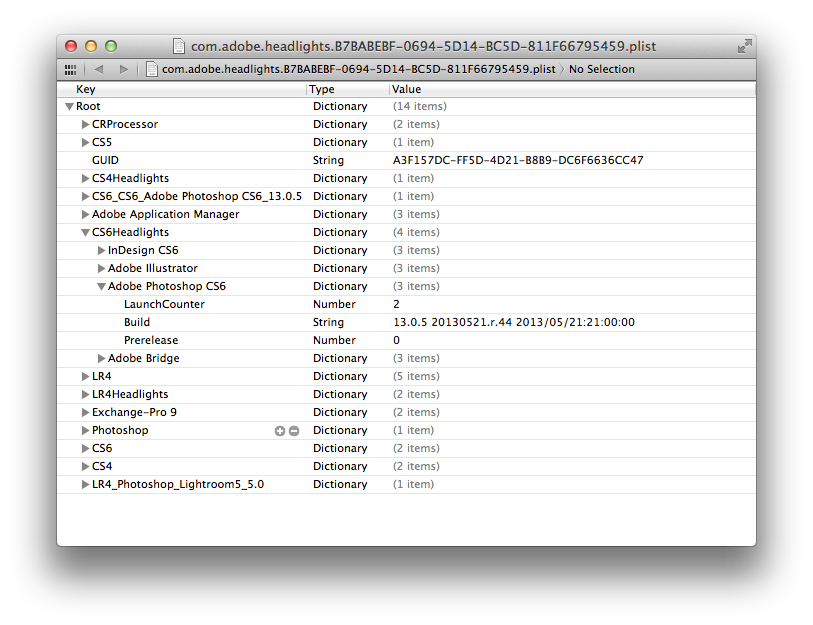Click the back navigation arrow
Image resolution: width=813 pixels, height=625 pixels.
99,69
